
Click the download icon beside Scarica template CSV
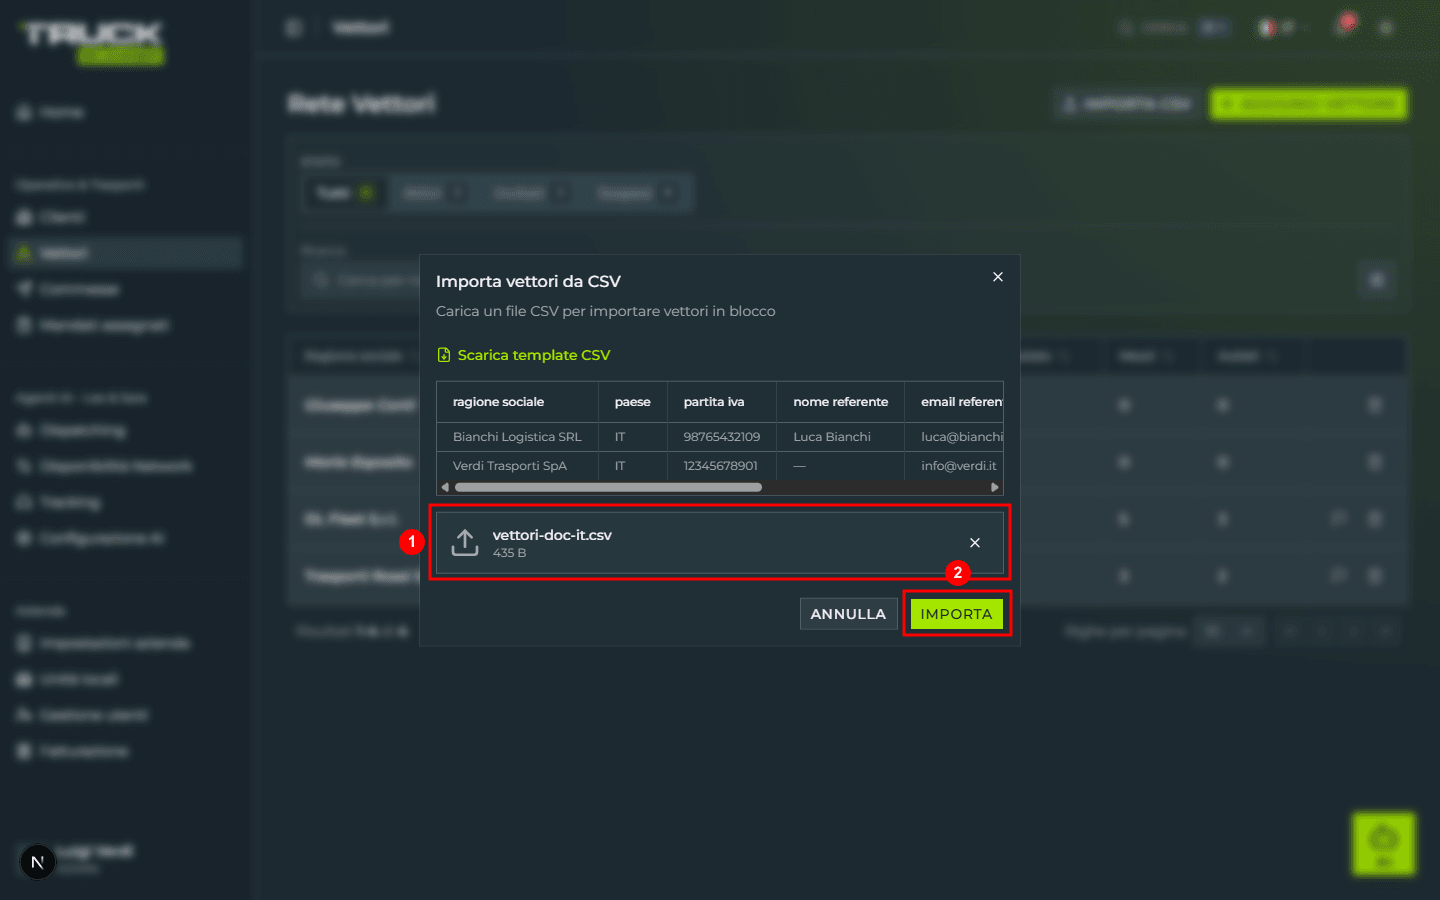click(444, 355)
